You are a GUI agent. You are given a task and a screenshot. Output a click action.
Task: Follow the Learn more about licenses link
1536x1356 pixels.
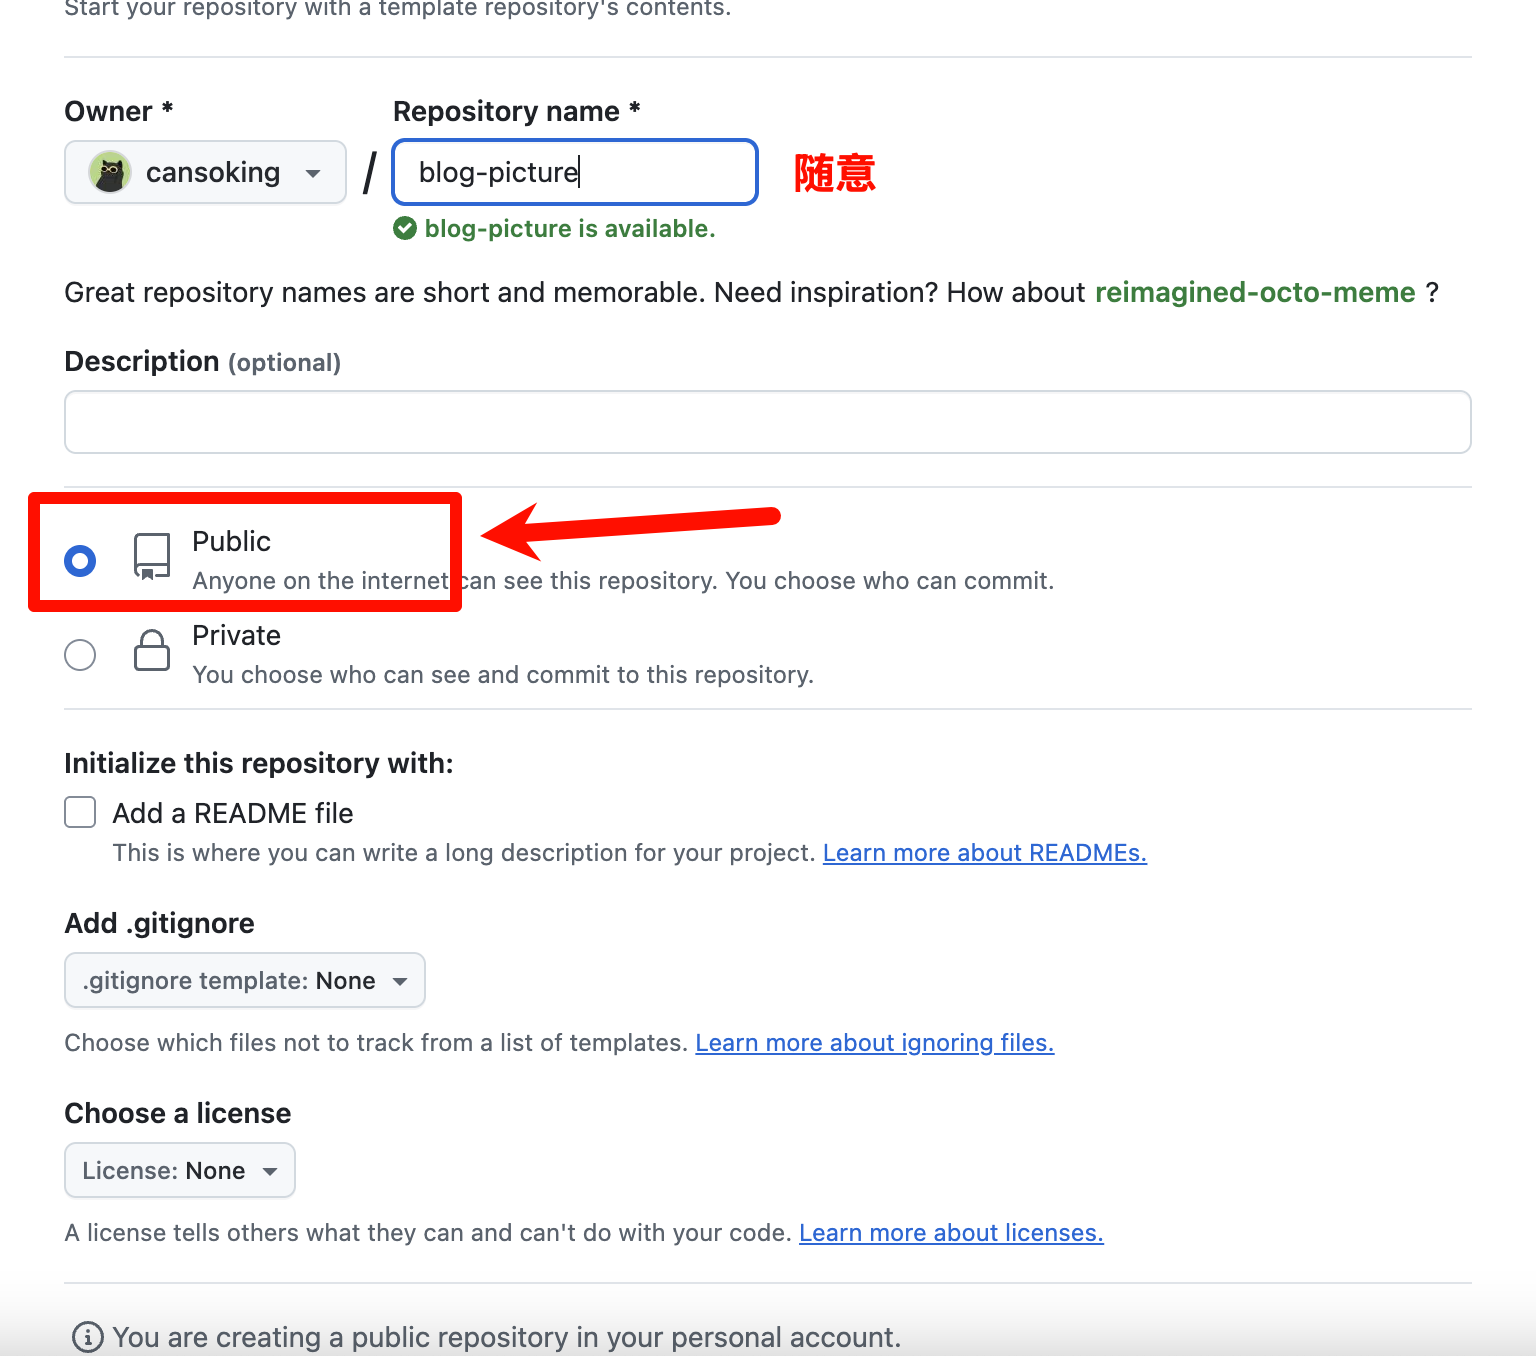(x=951, y=1233)
